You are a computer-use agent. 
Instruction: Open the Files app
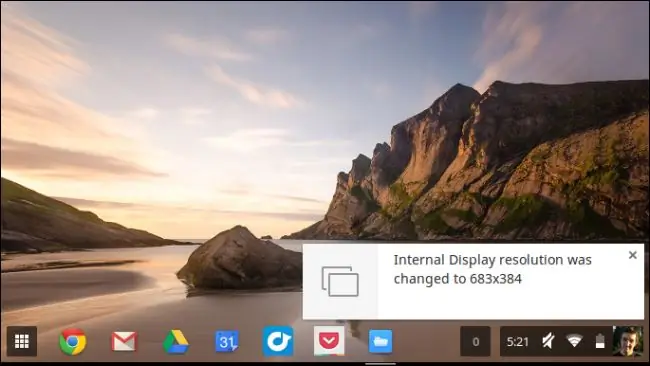point(381,342)
